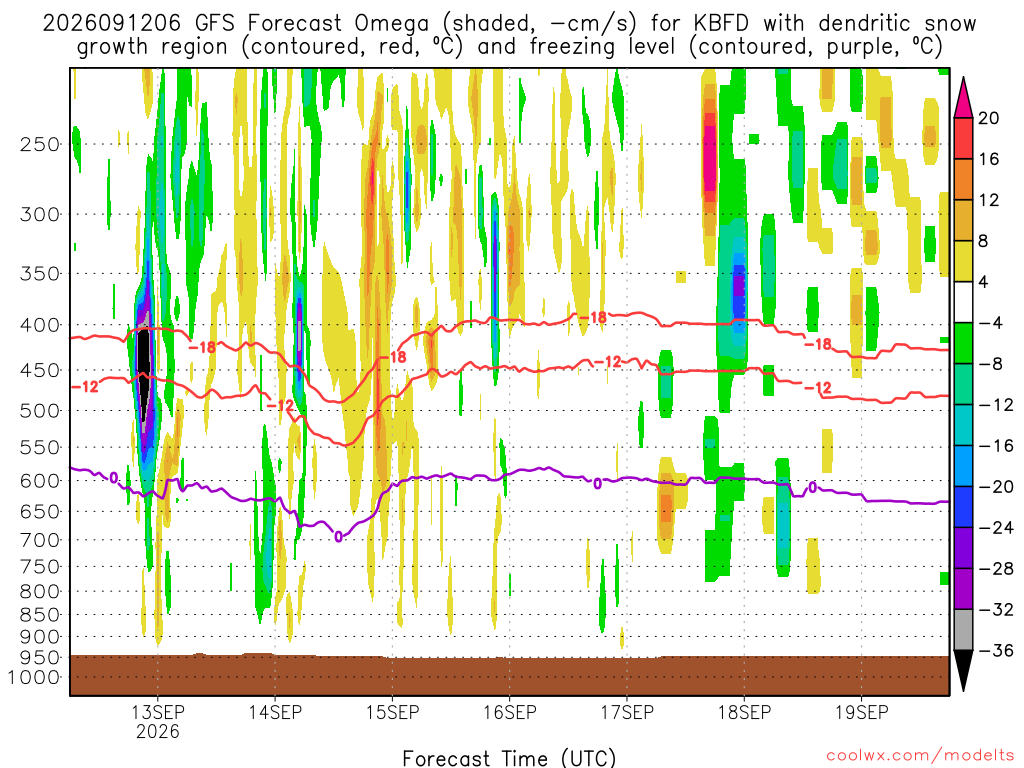
Task: Click the red -12 label at left edge
Action: coord(85,387)
